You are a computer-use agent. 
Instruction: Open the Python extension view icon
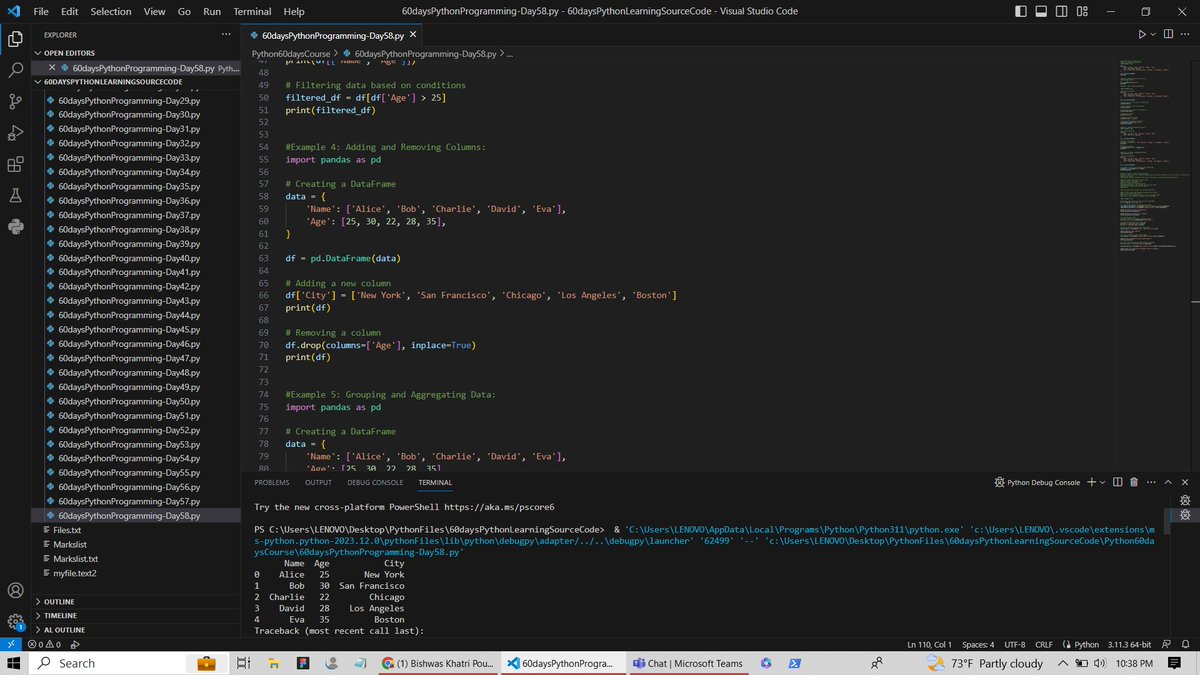point(15,226)
